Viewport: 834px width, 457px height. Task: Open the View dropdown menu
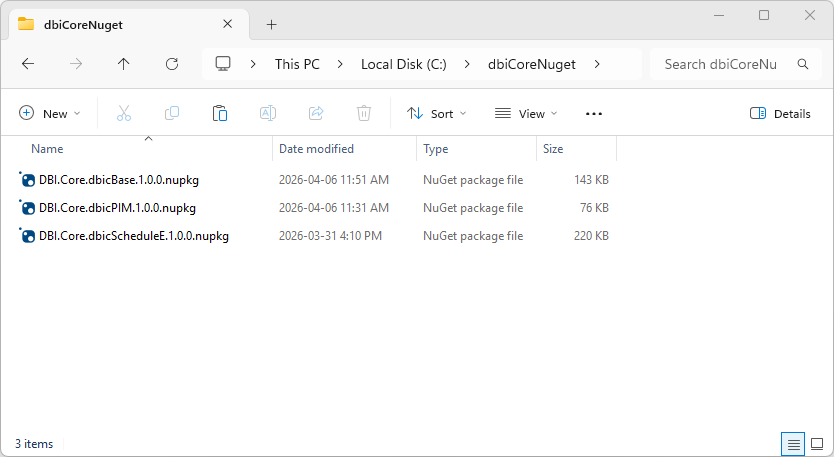coord(526,113)
